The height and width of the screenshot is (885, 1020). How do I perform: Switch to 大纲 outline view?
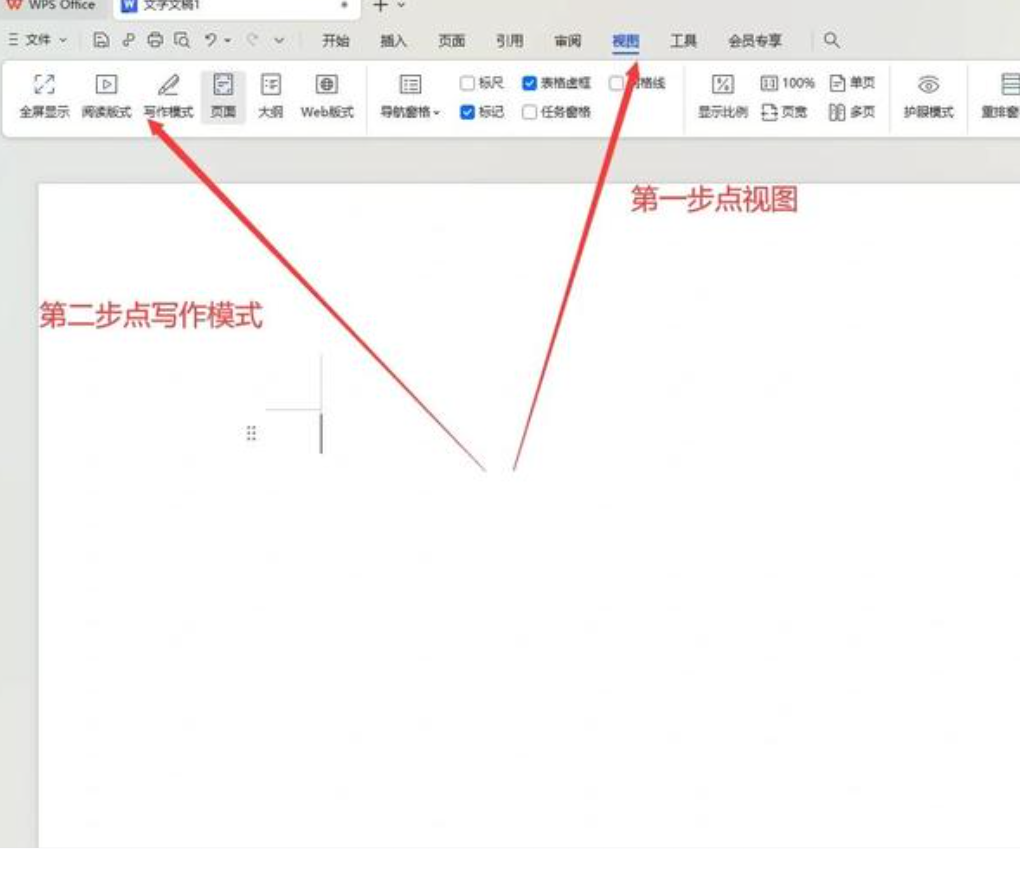pyautogui.click(x=270, y=86)
